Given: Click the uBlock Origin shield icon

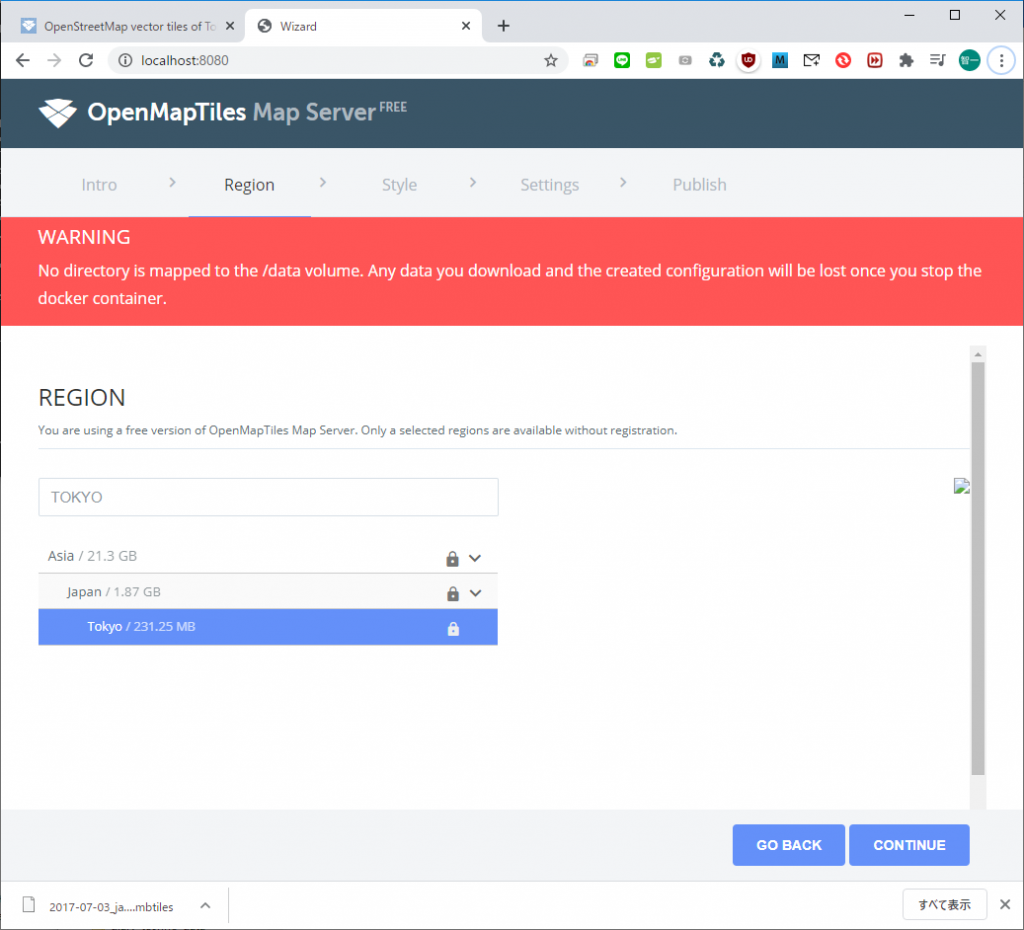Looking at the screenshot, I should pos(748,61).
